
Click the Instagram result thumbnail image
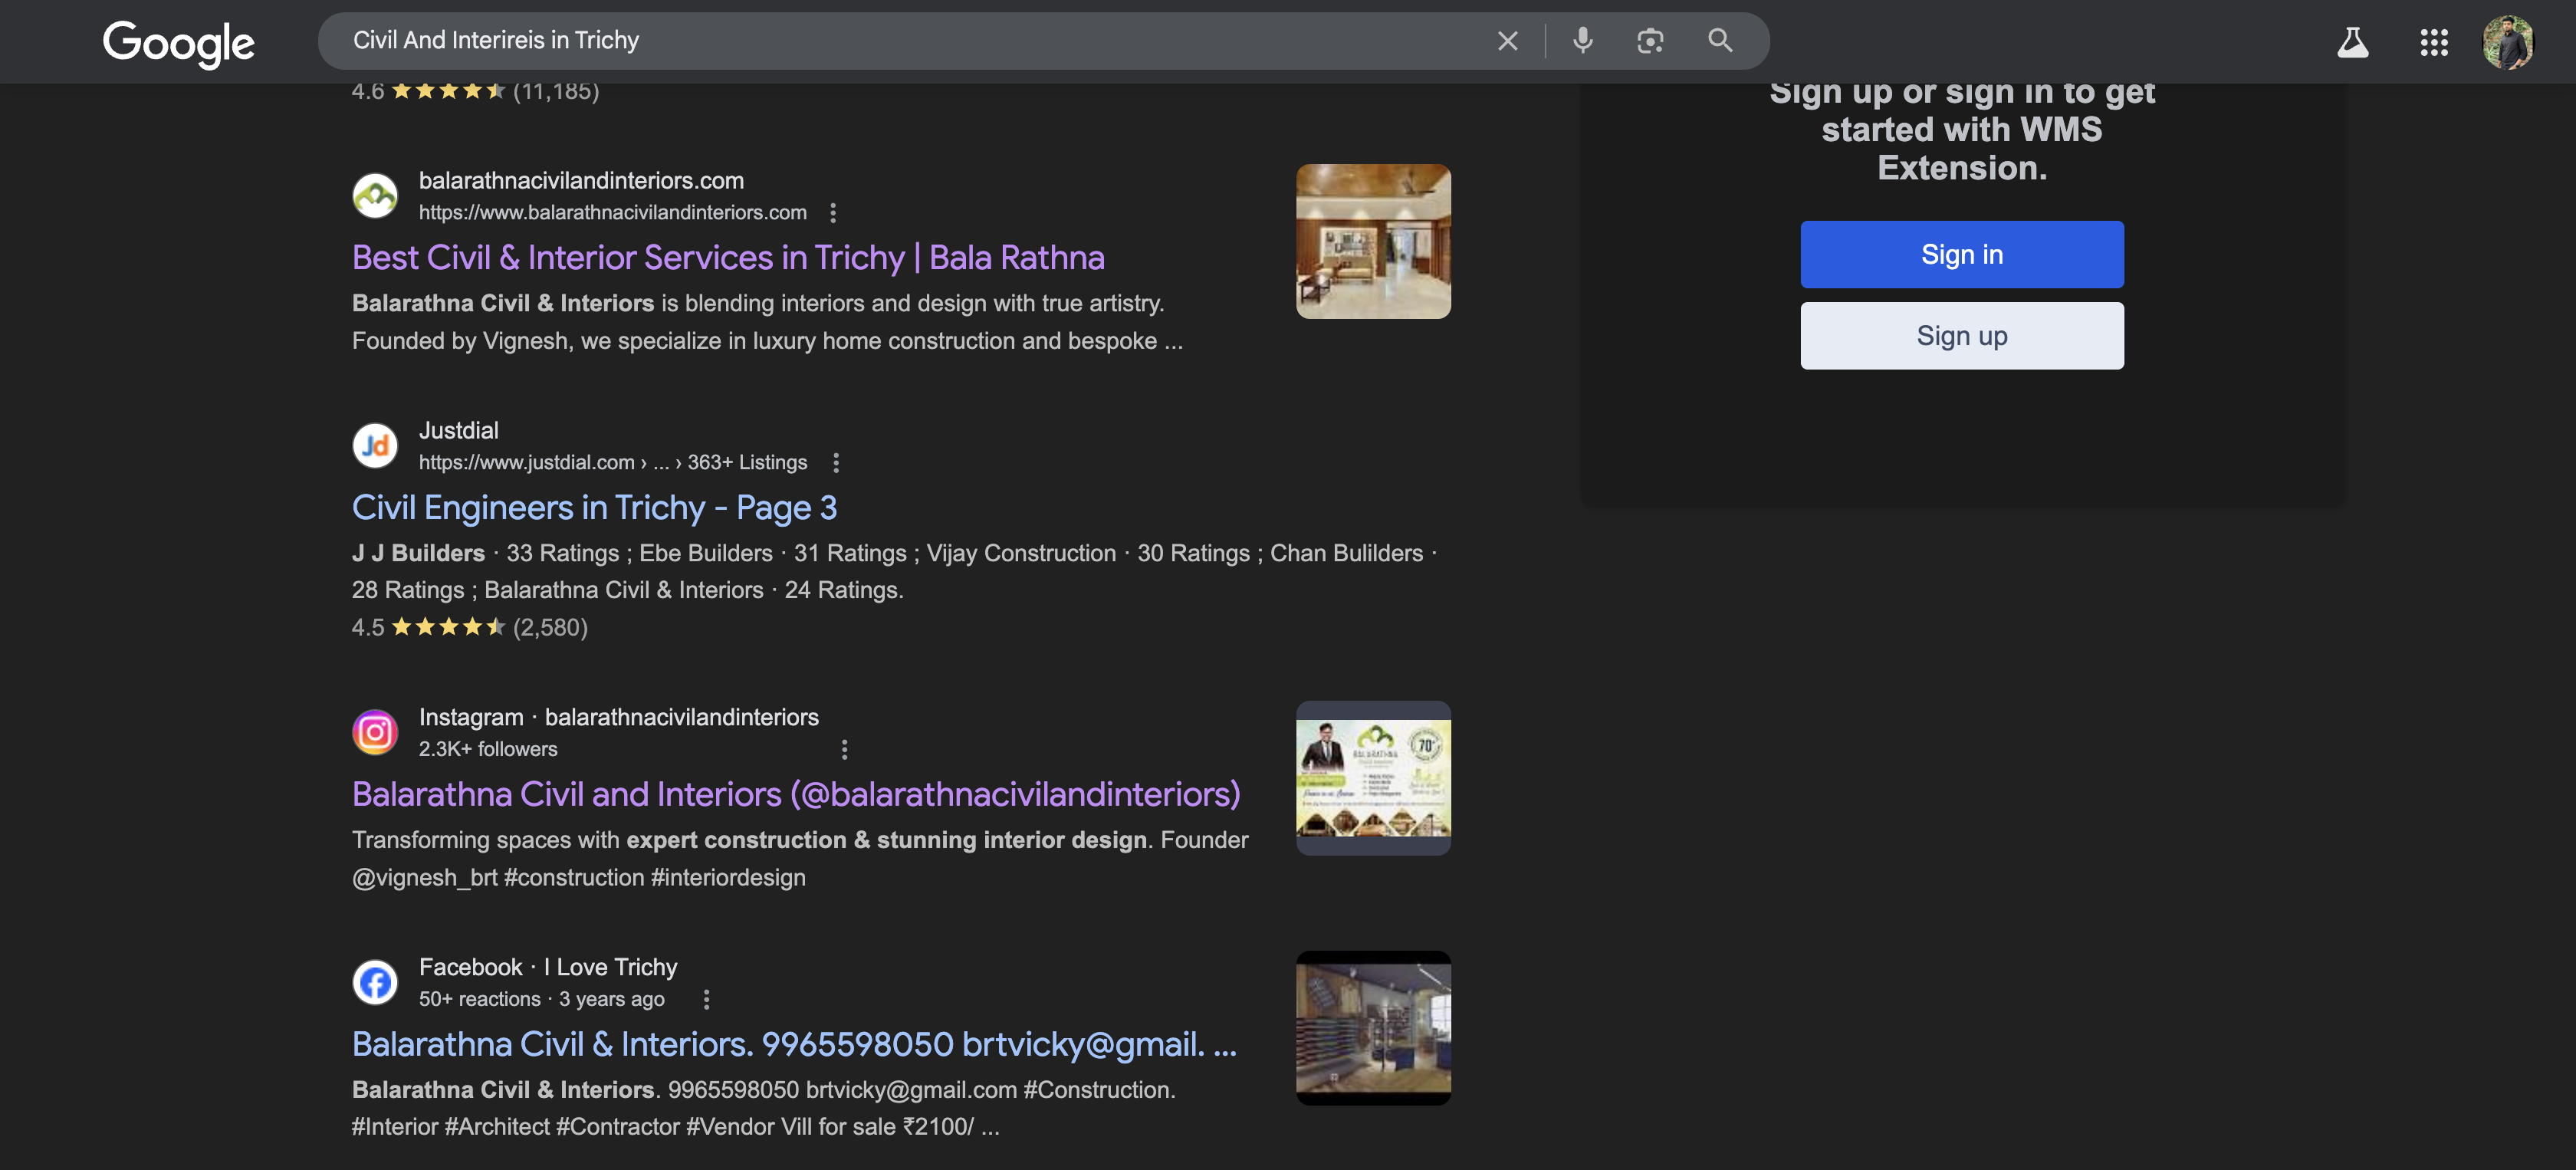pyautogui.click(x=1372, y=778)
